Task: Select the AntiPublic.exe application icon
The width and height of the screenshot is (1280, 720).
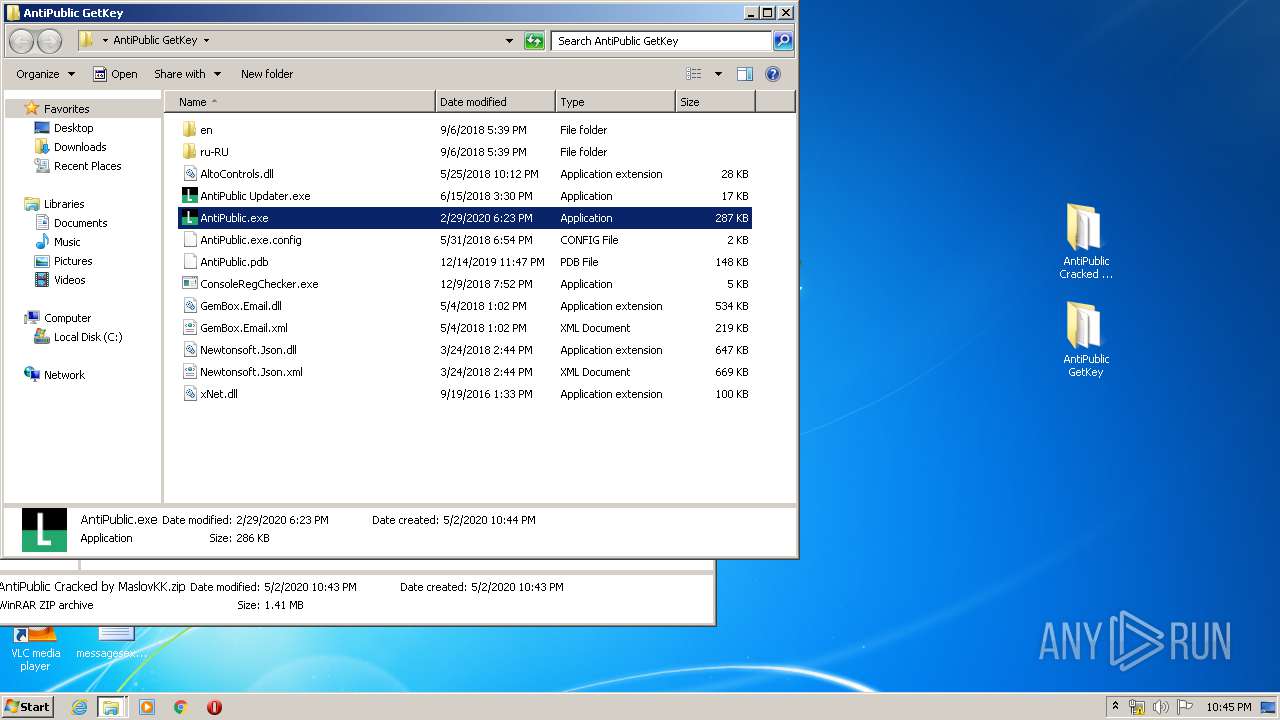Action: pyautogui.click(x=190, y=218)
